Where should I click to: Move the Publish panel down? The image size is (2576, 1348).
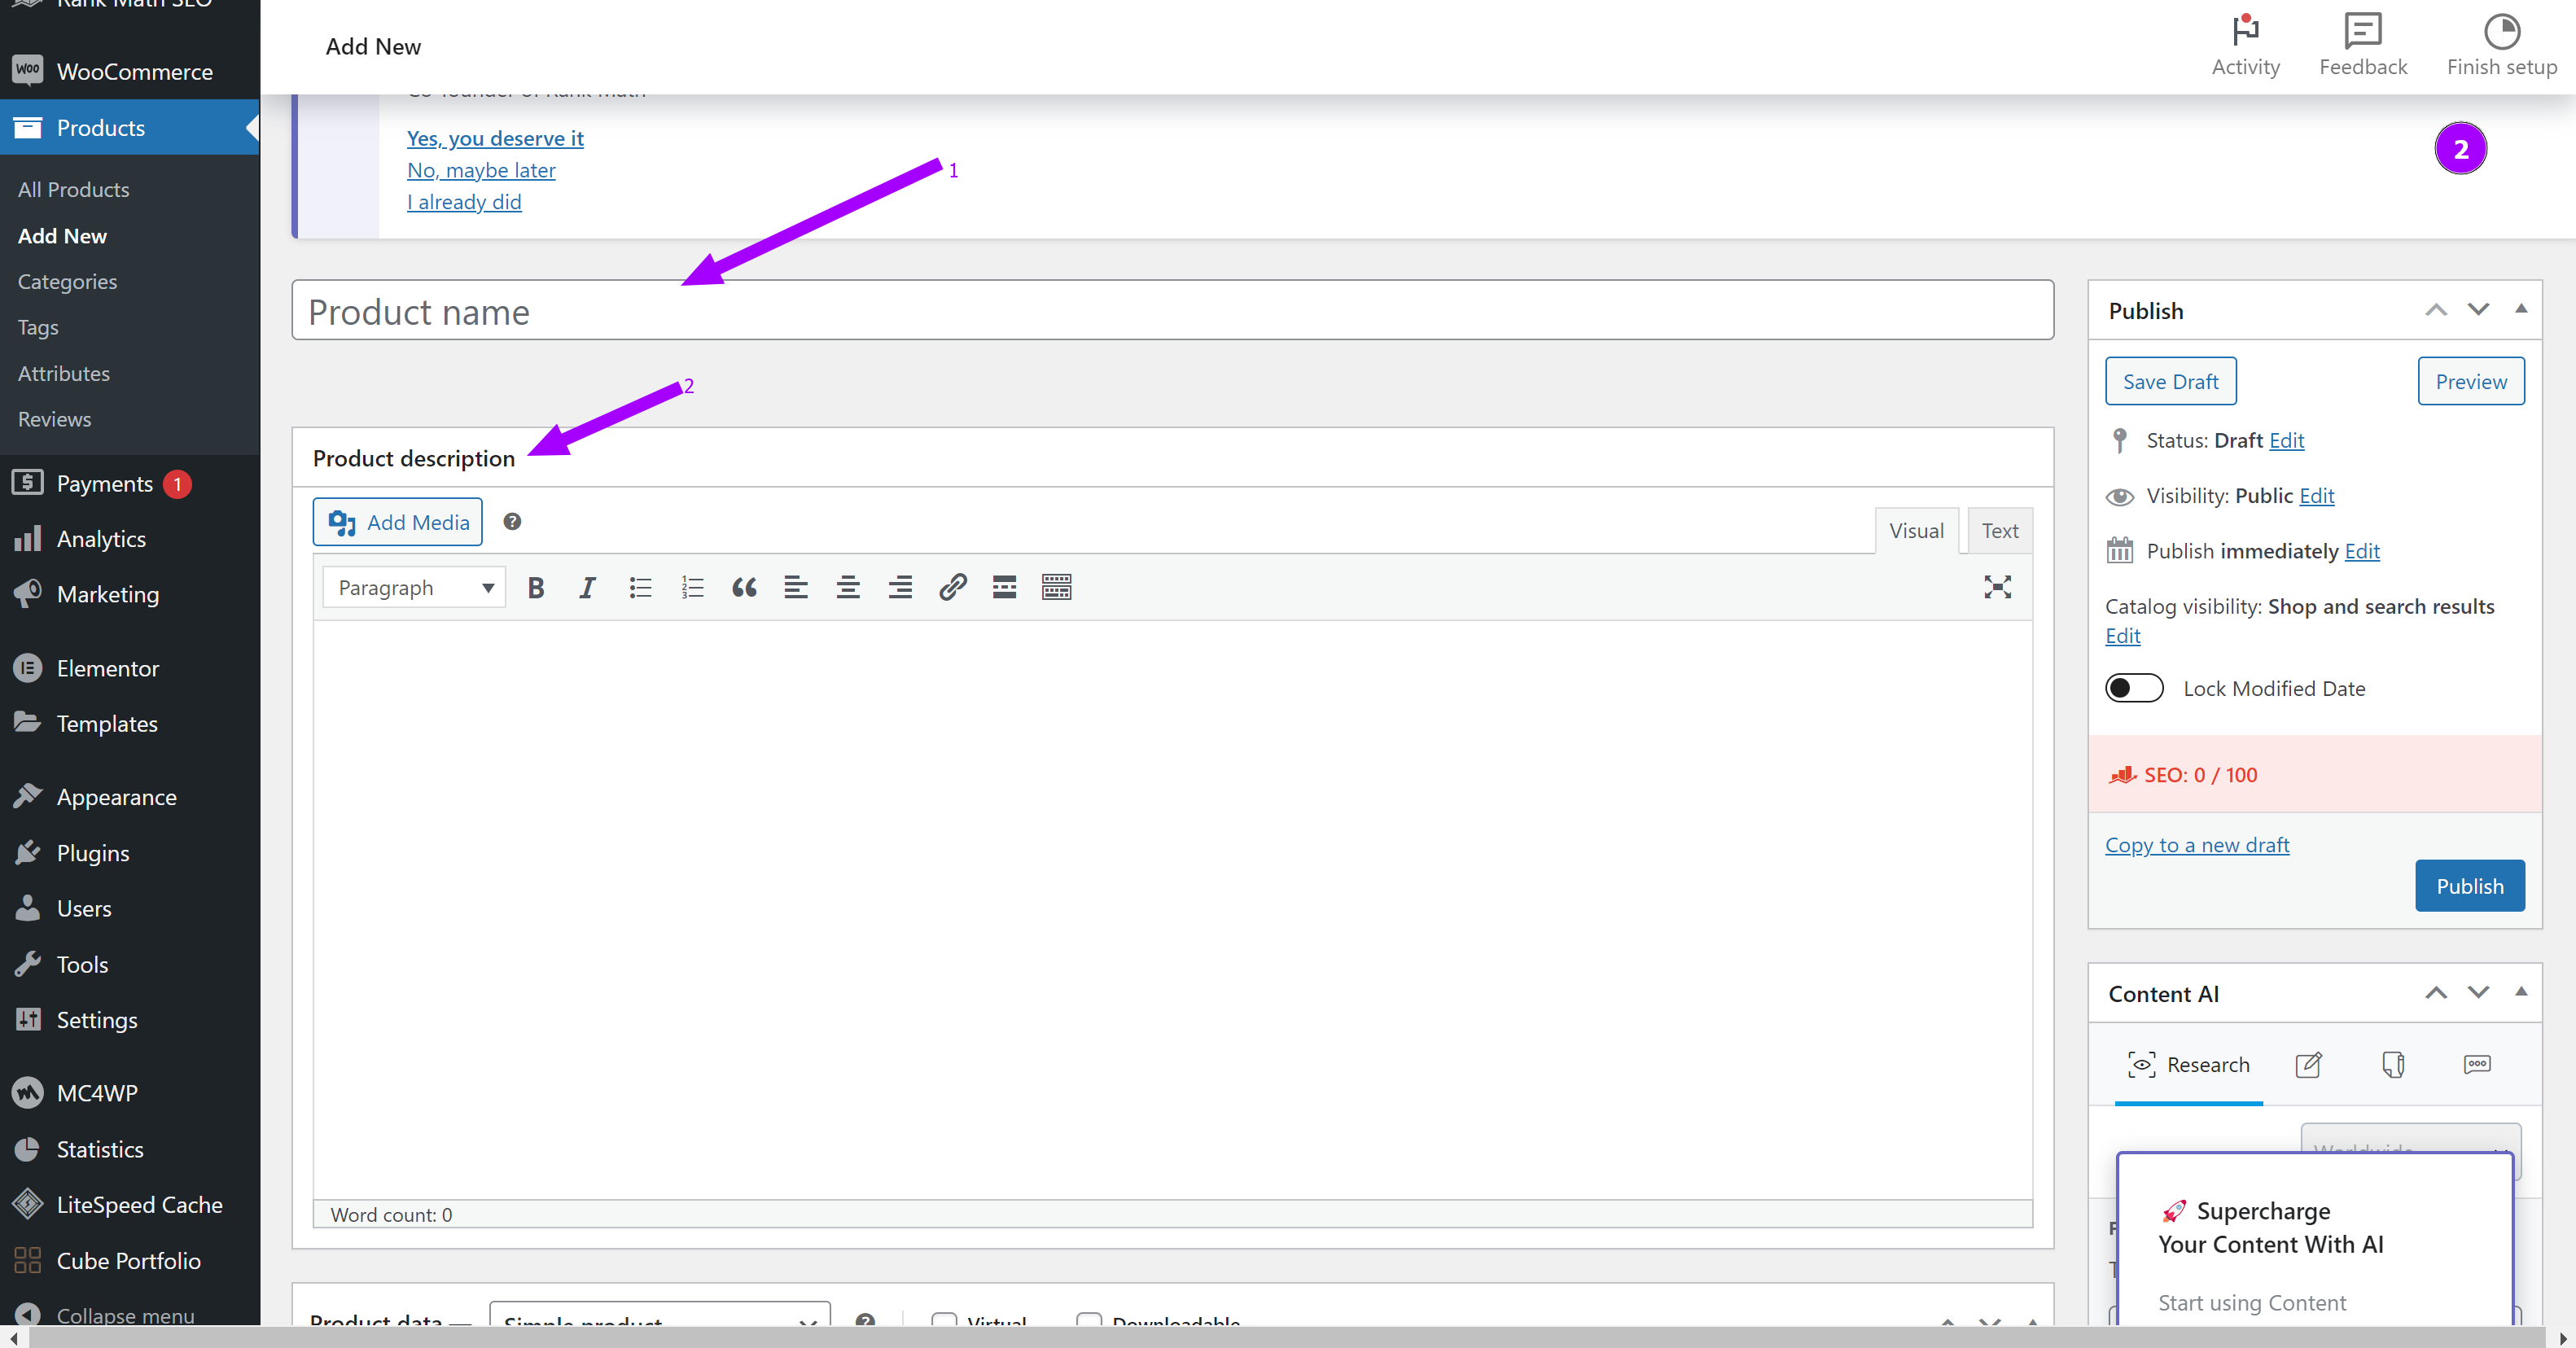2478,310
